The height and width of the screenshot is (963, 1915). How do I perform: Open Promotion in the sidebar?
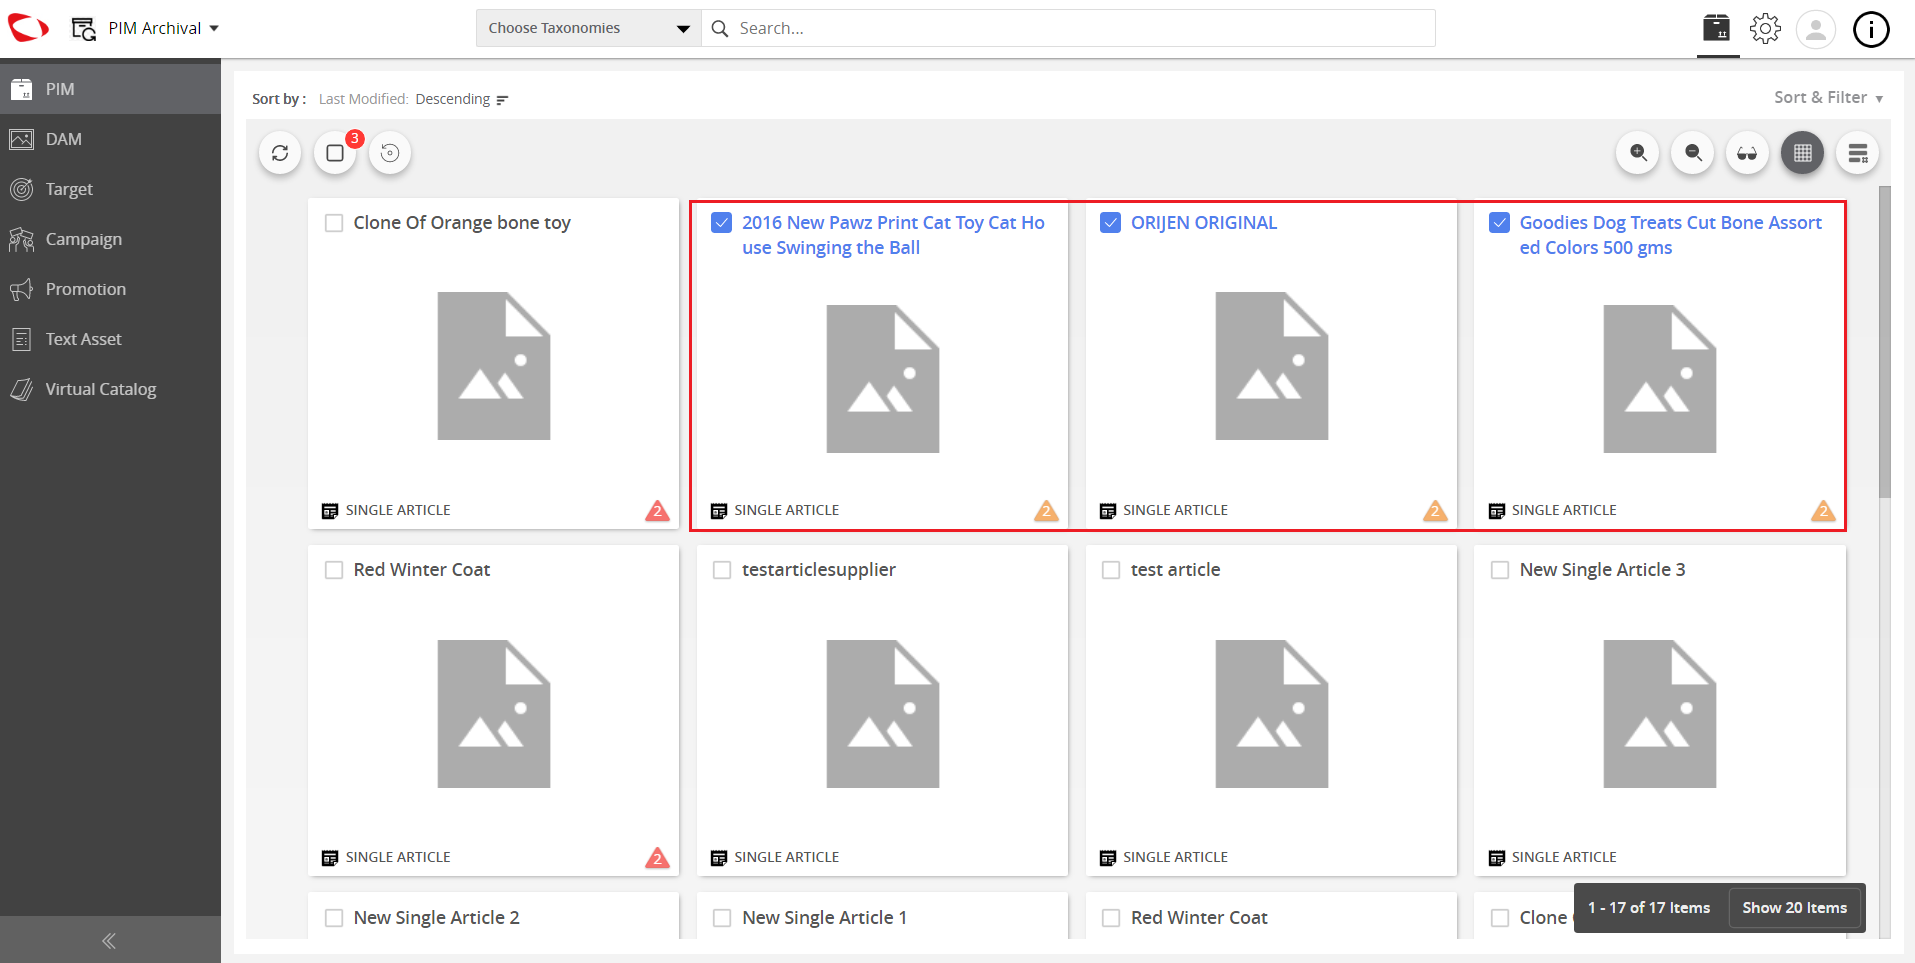tap(110, 289)
